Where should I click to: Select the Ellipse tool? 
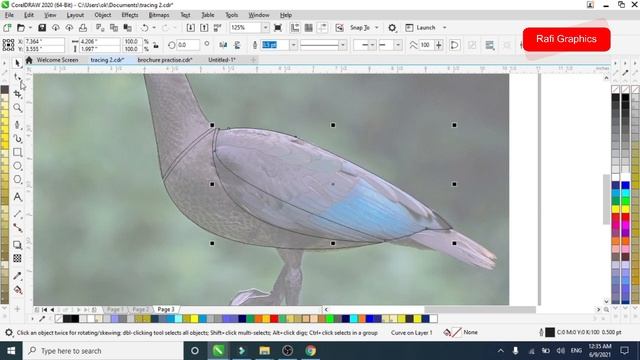click(x=18, y=166)
